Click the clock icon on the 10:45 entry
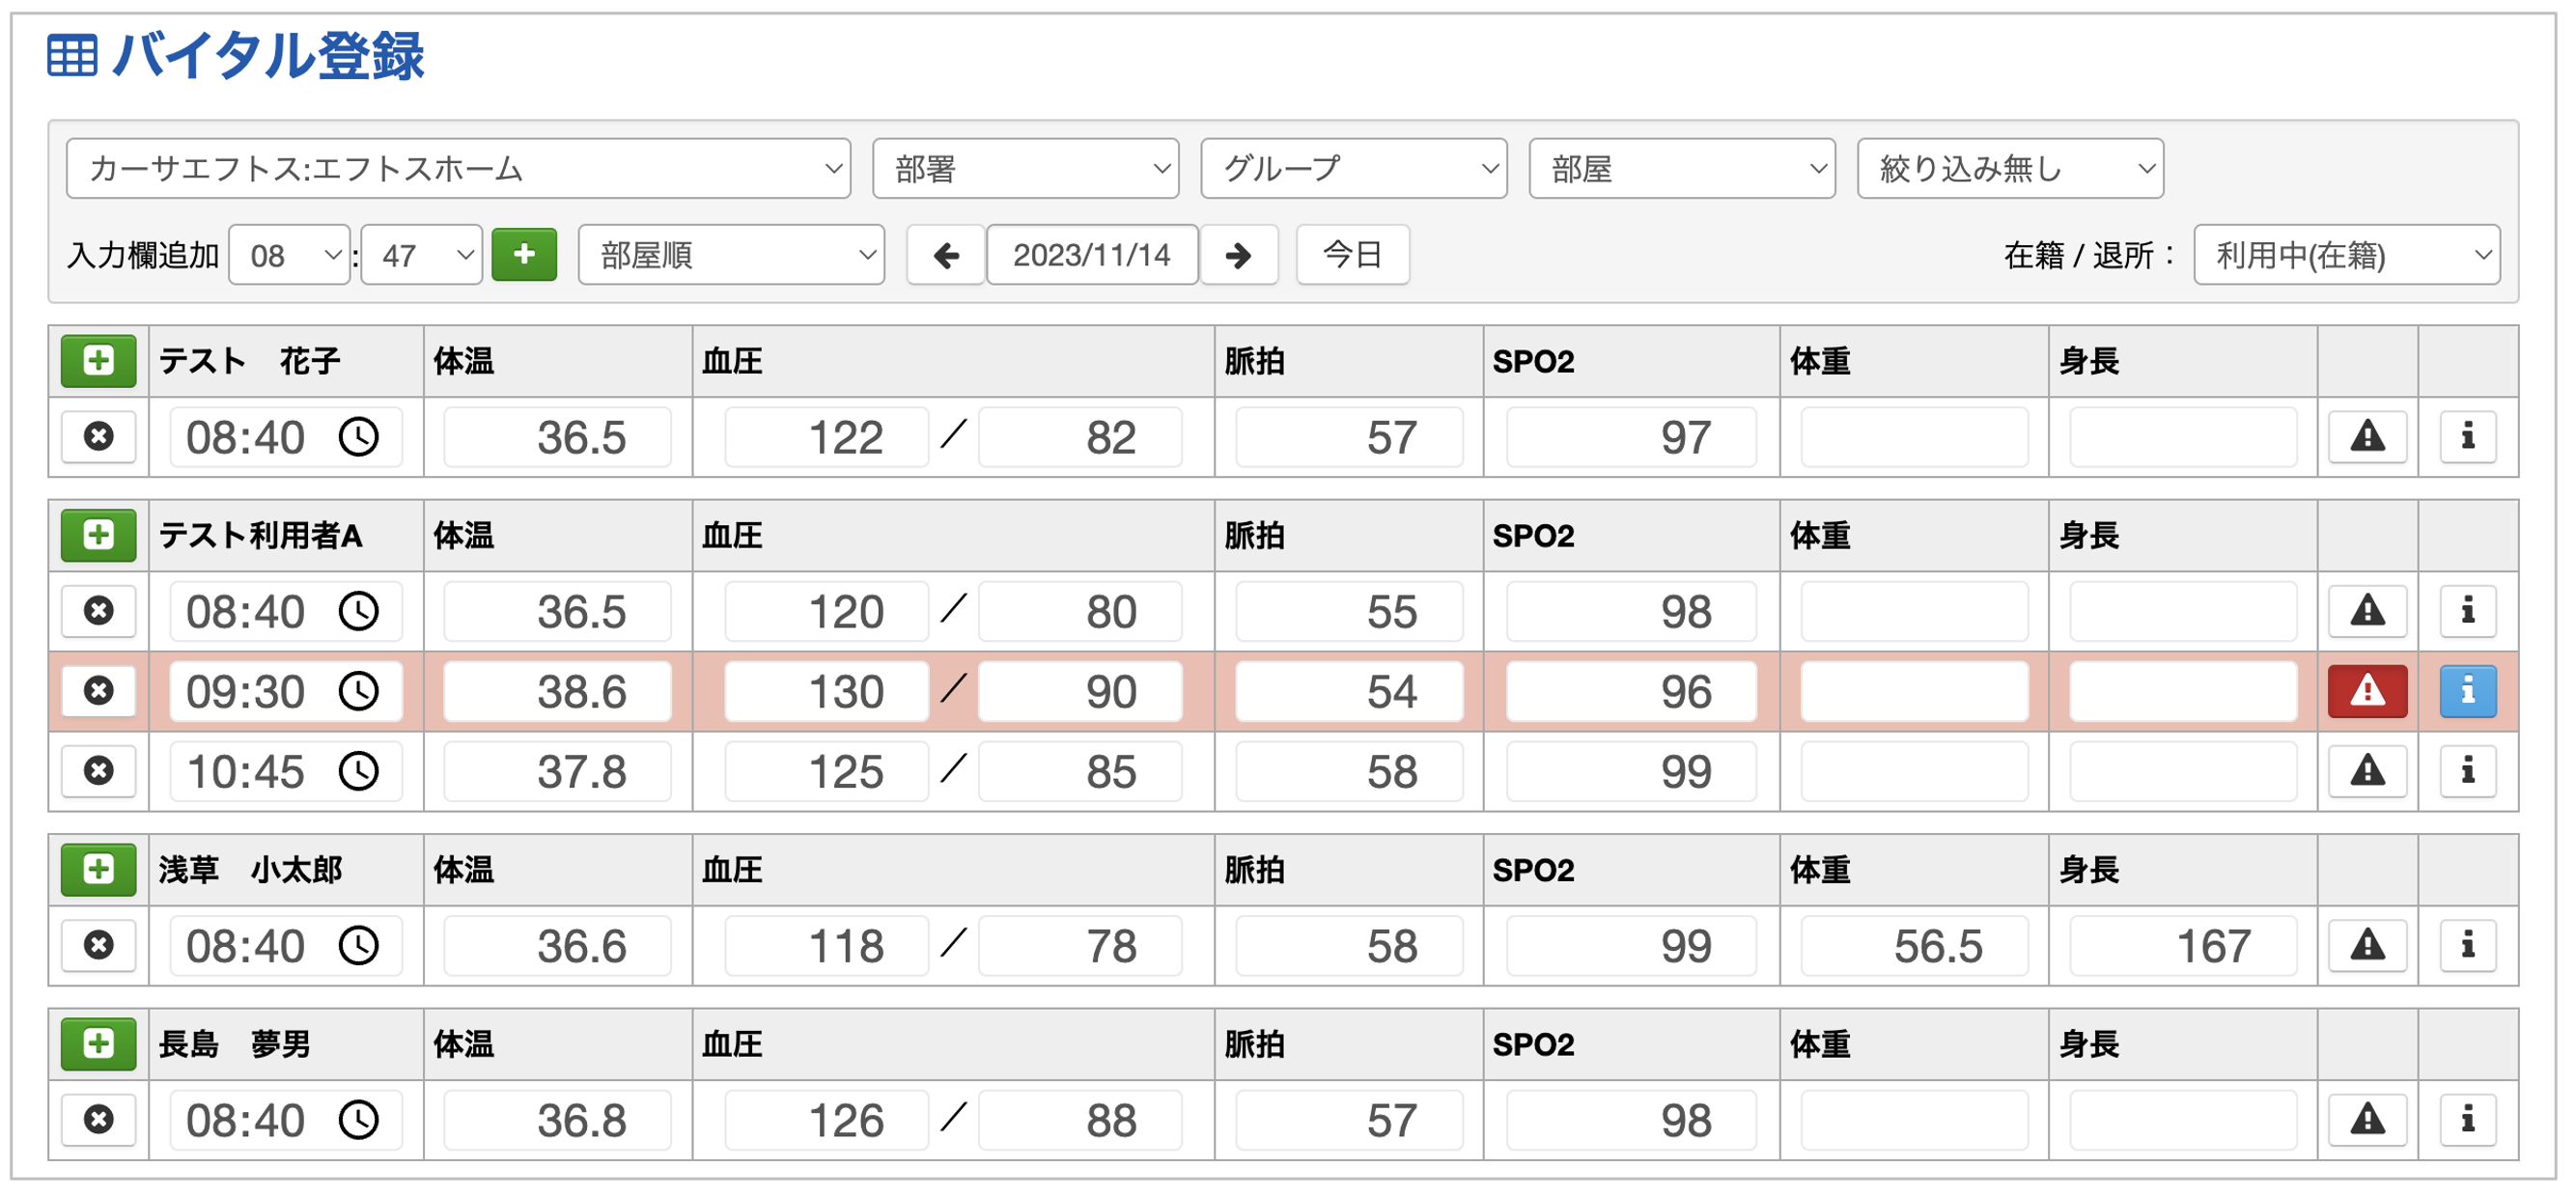The height and width of the screenshot is (1195, 2576). pos(362,770)
